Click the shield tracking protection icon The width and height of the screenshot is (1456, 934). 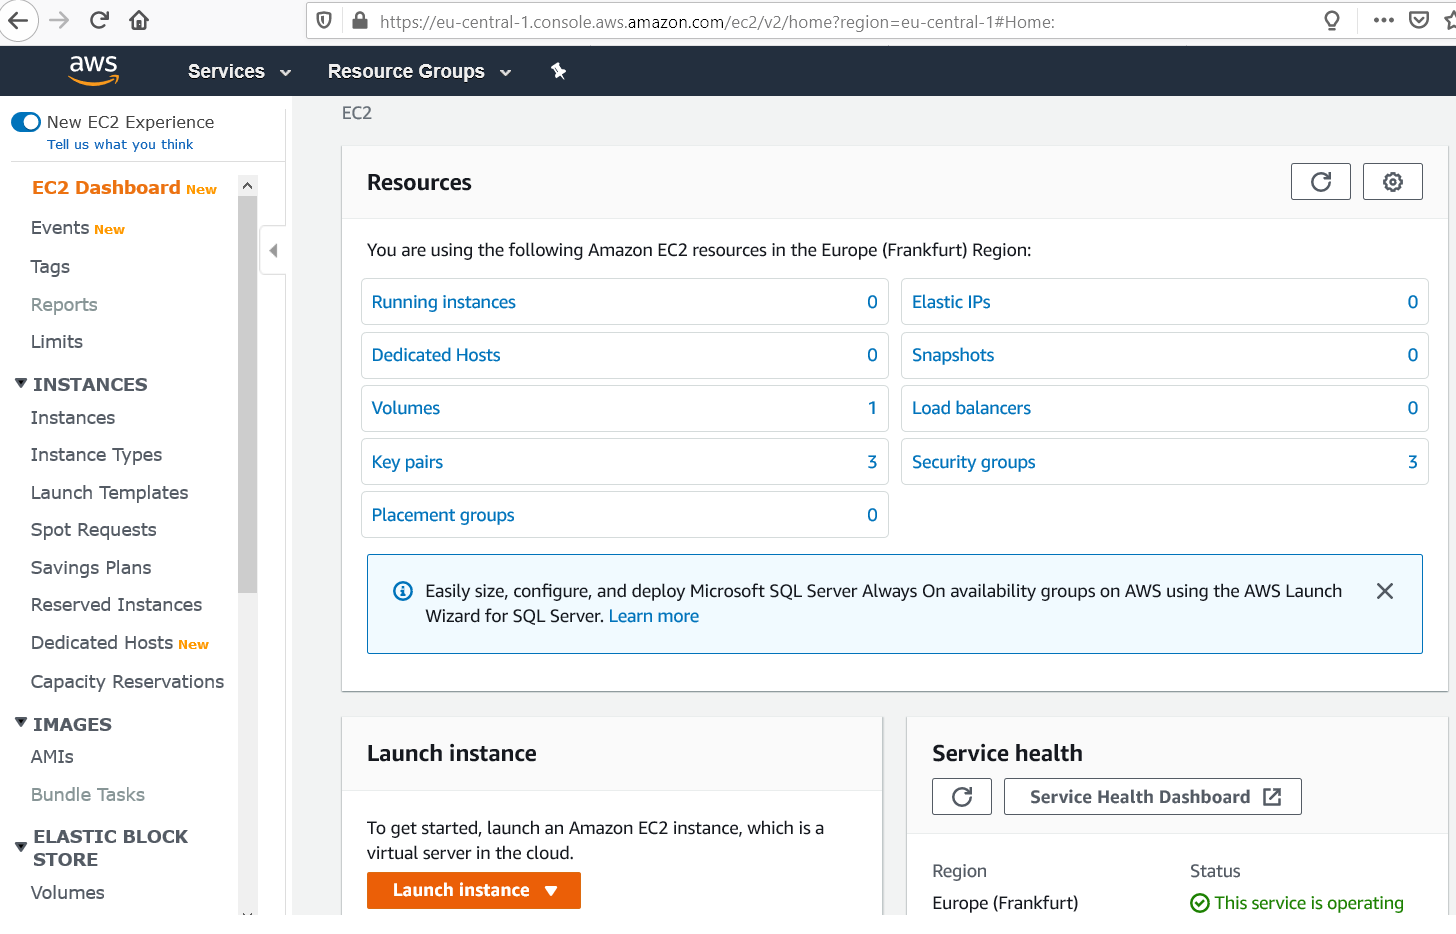(324, 21)
